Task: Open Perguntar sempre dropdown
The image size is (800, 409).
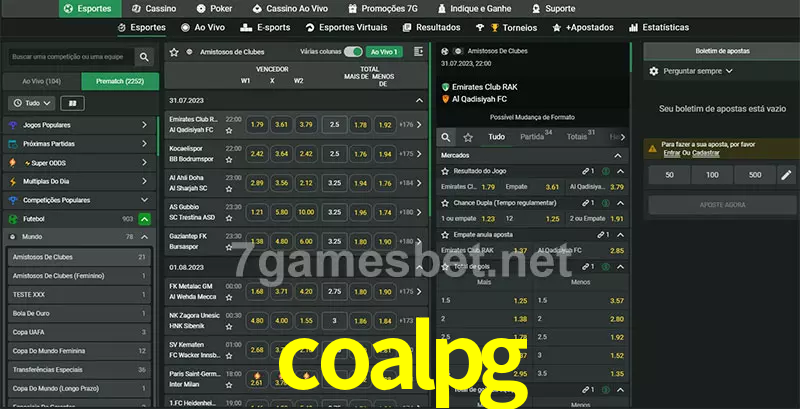Action: point(697,71)
